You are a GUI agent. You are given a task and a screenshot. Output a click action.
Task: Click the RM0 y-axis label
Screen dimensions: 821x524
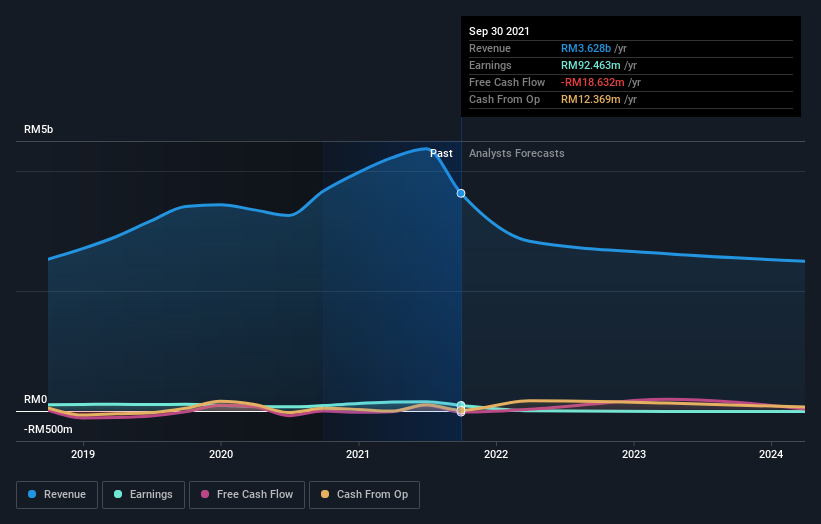(36, 399)
